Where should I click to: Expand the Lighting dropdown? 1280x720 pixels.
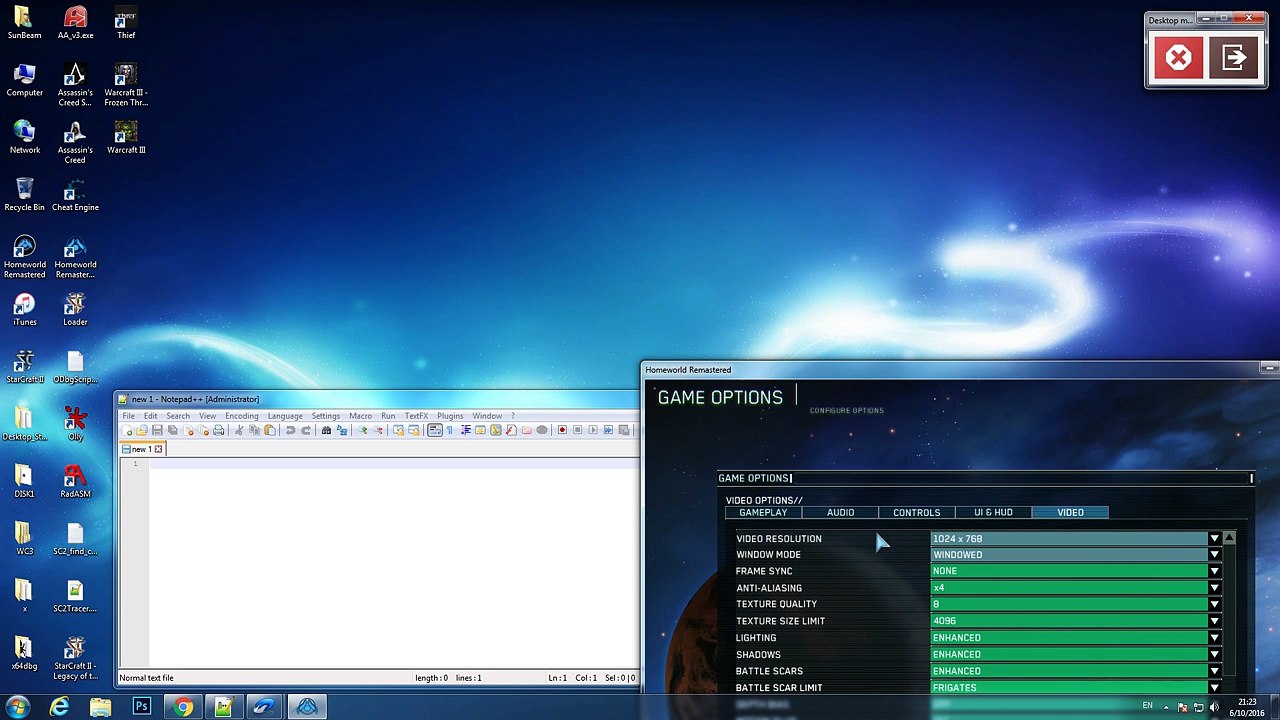coord(1214,638)
